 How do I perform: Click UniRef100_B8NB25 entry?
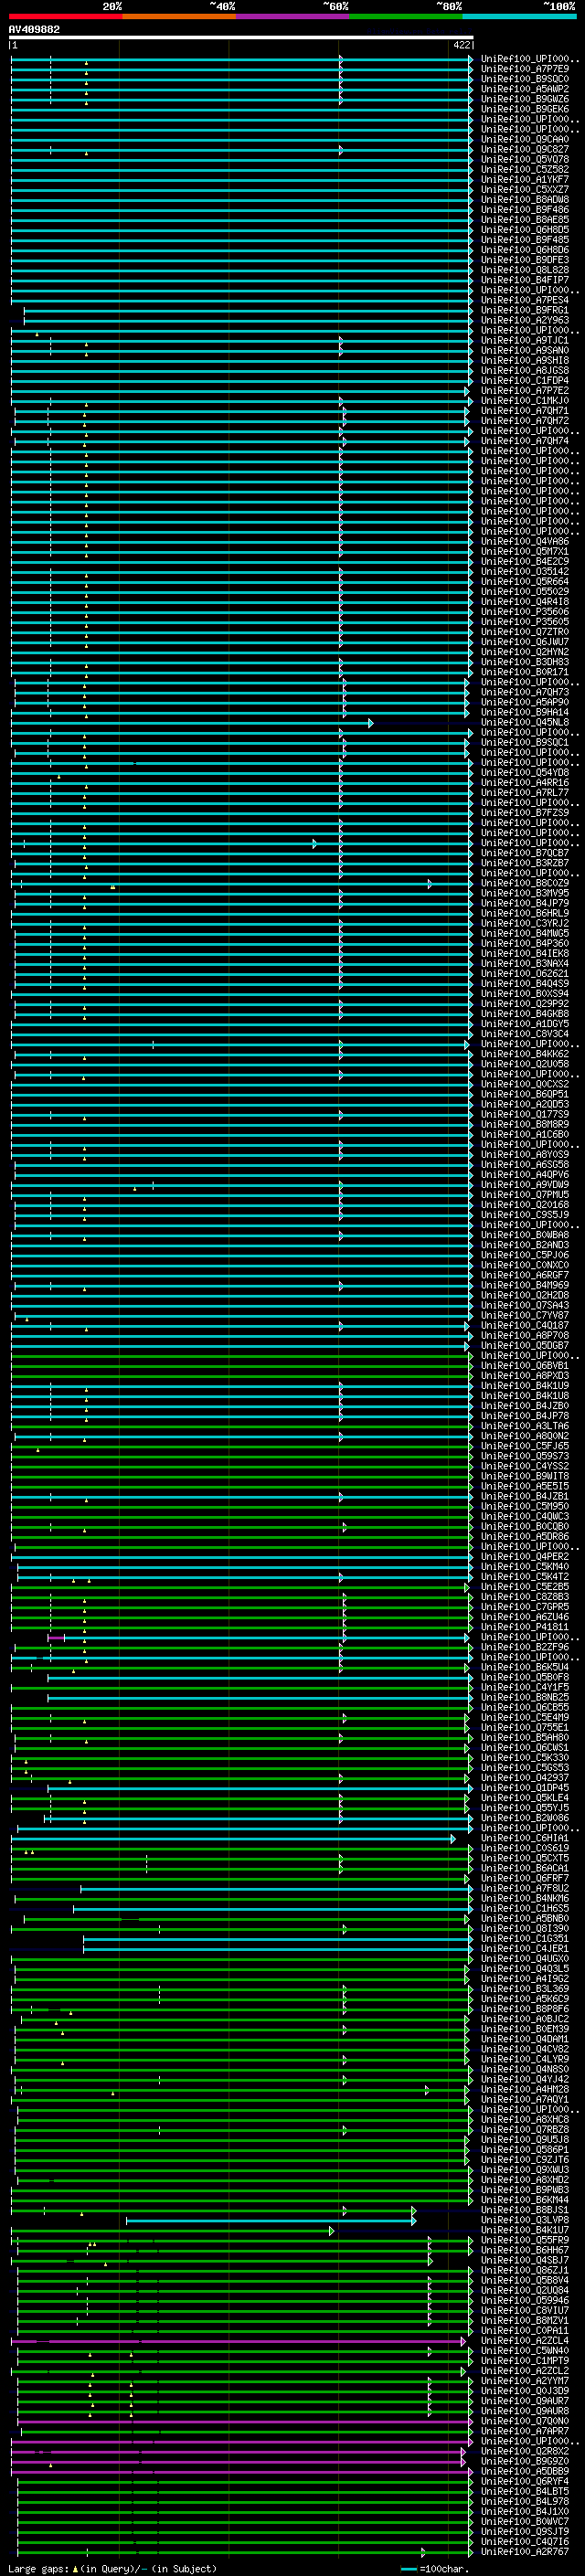[x=524, y=1697]
